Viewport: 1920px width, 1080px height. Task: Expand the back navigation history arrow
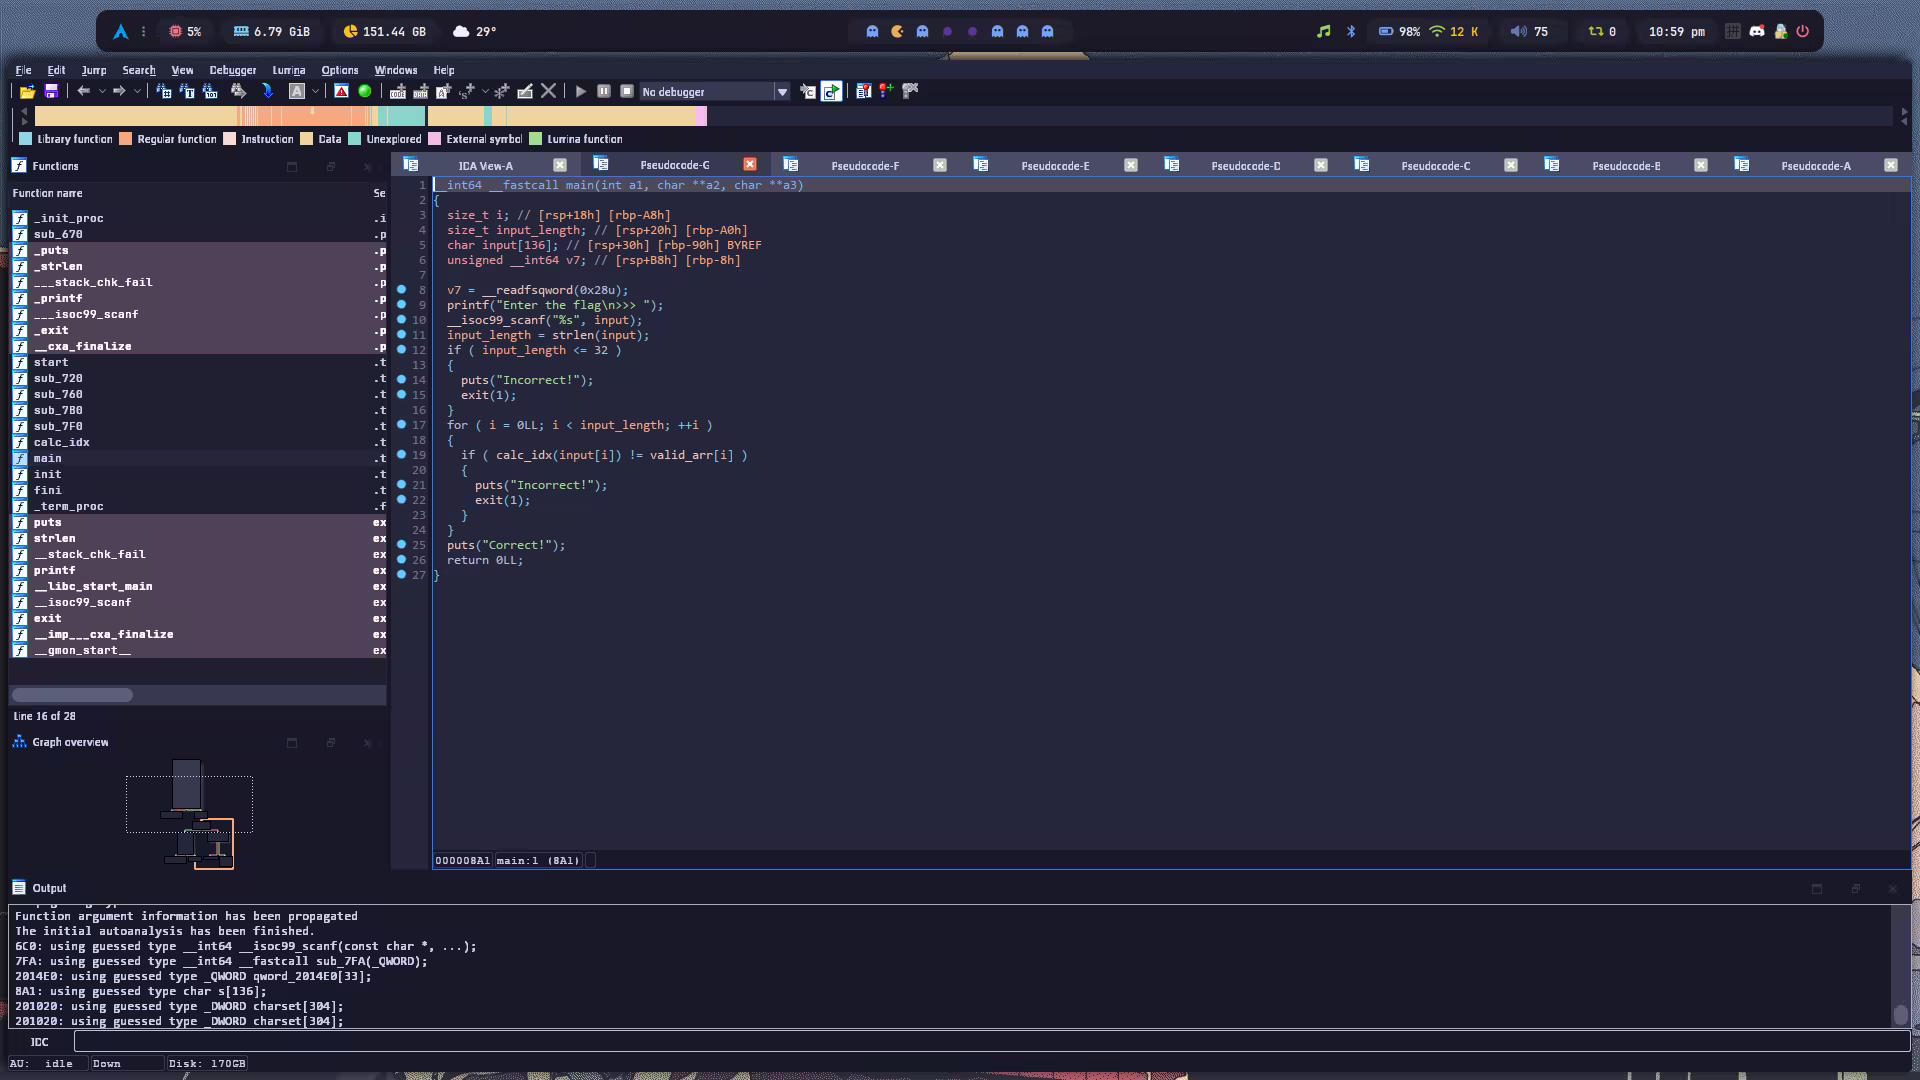[x=102, y=92]
